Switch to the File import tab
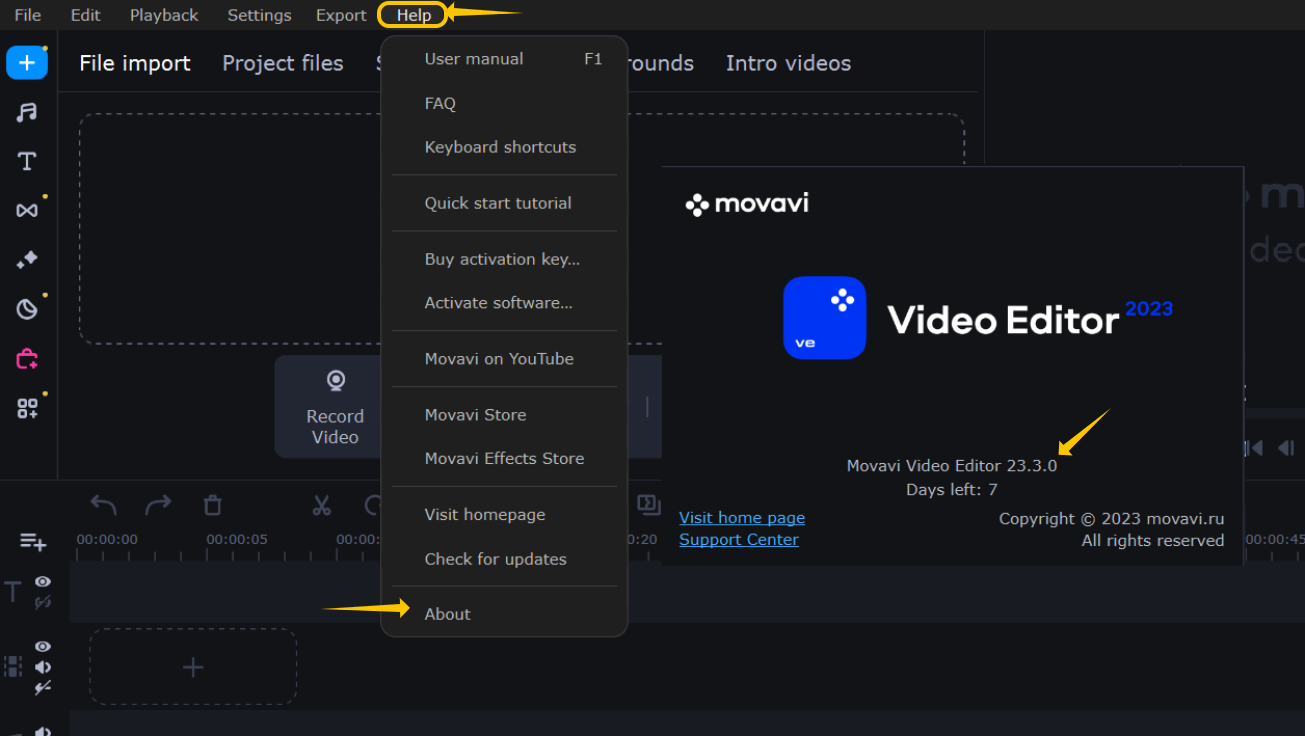The width and height of the screenshot is (1305, 736). (x=135, y=63)
